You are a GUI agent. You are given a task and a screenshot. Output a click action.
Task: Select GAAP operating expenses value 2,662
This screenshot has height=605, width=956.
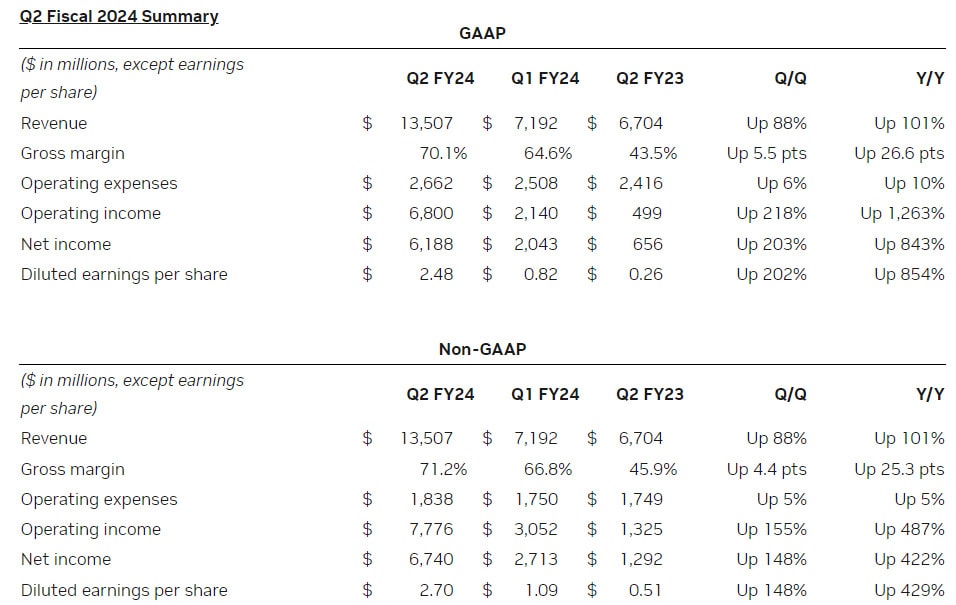(x=430, y=183)
